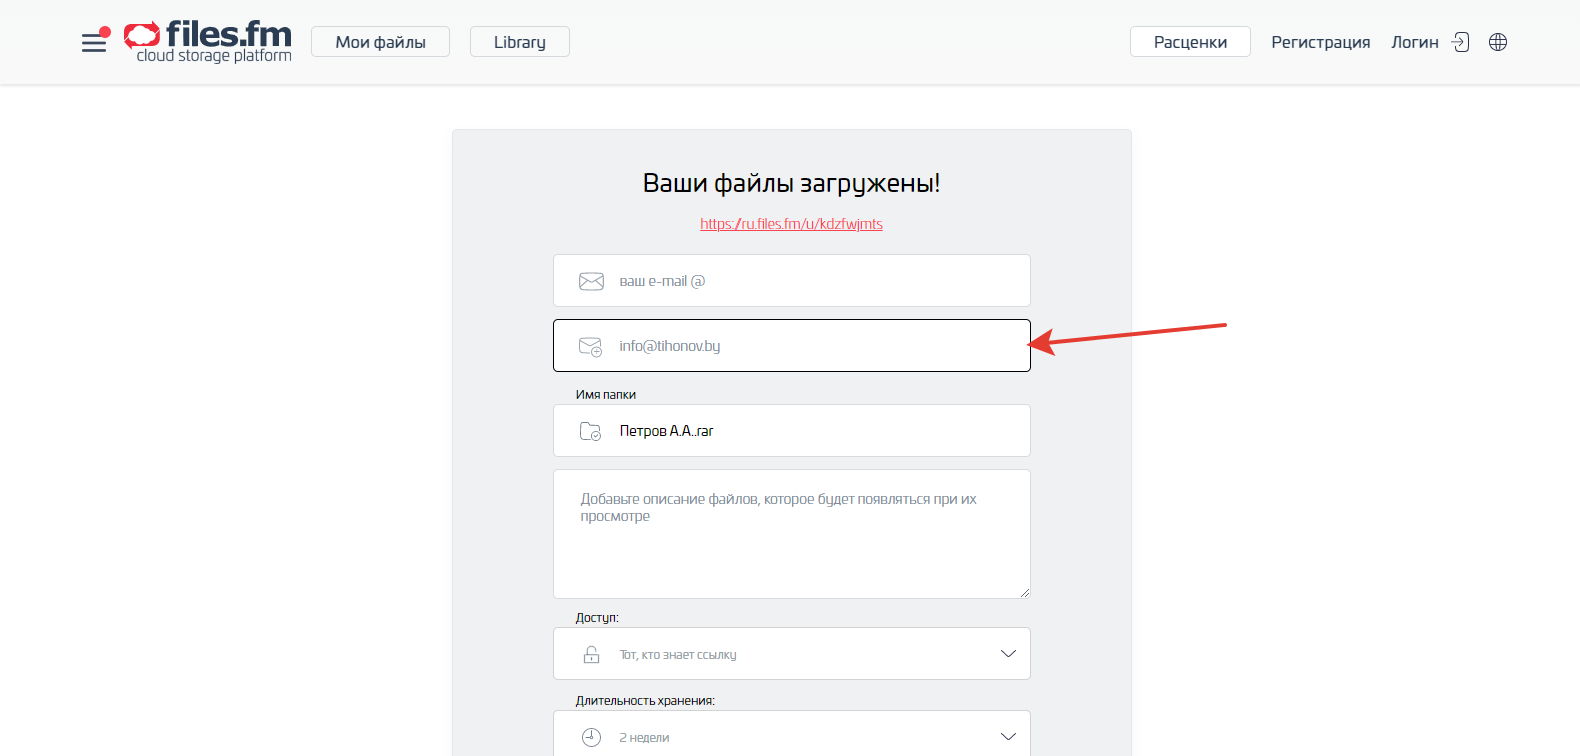Click the Логин link
Viewport: 1580px width, 756px height.
coord(1414,42)
